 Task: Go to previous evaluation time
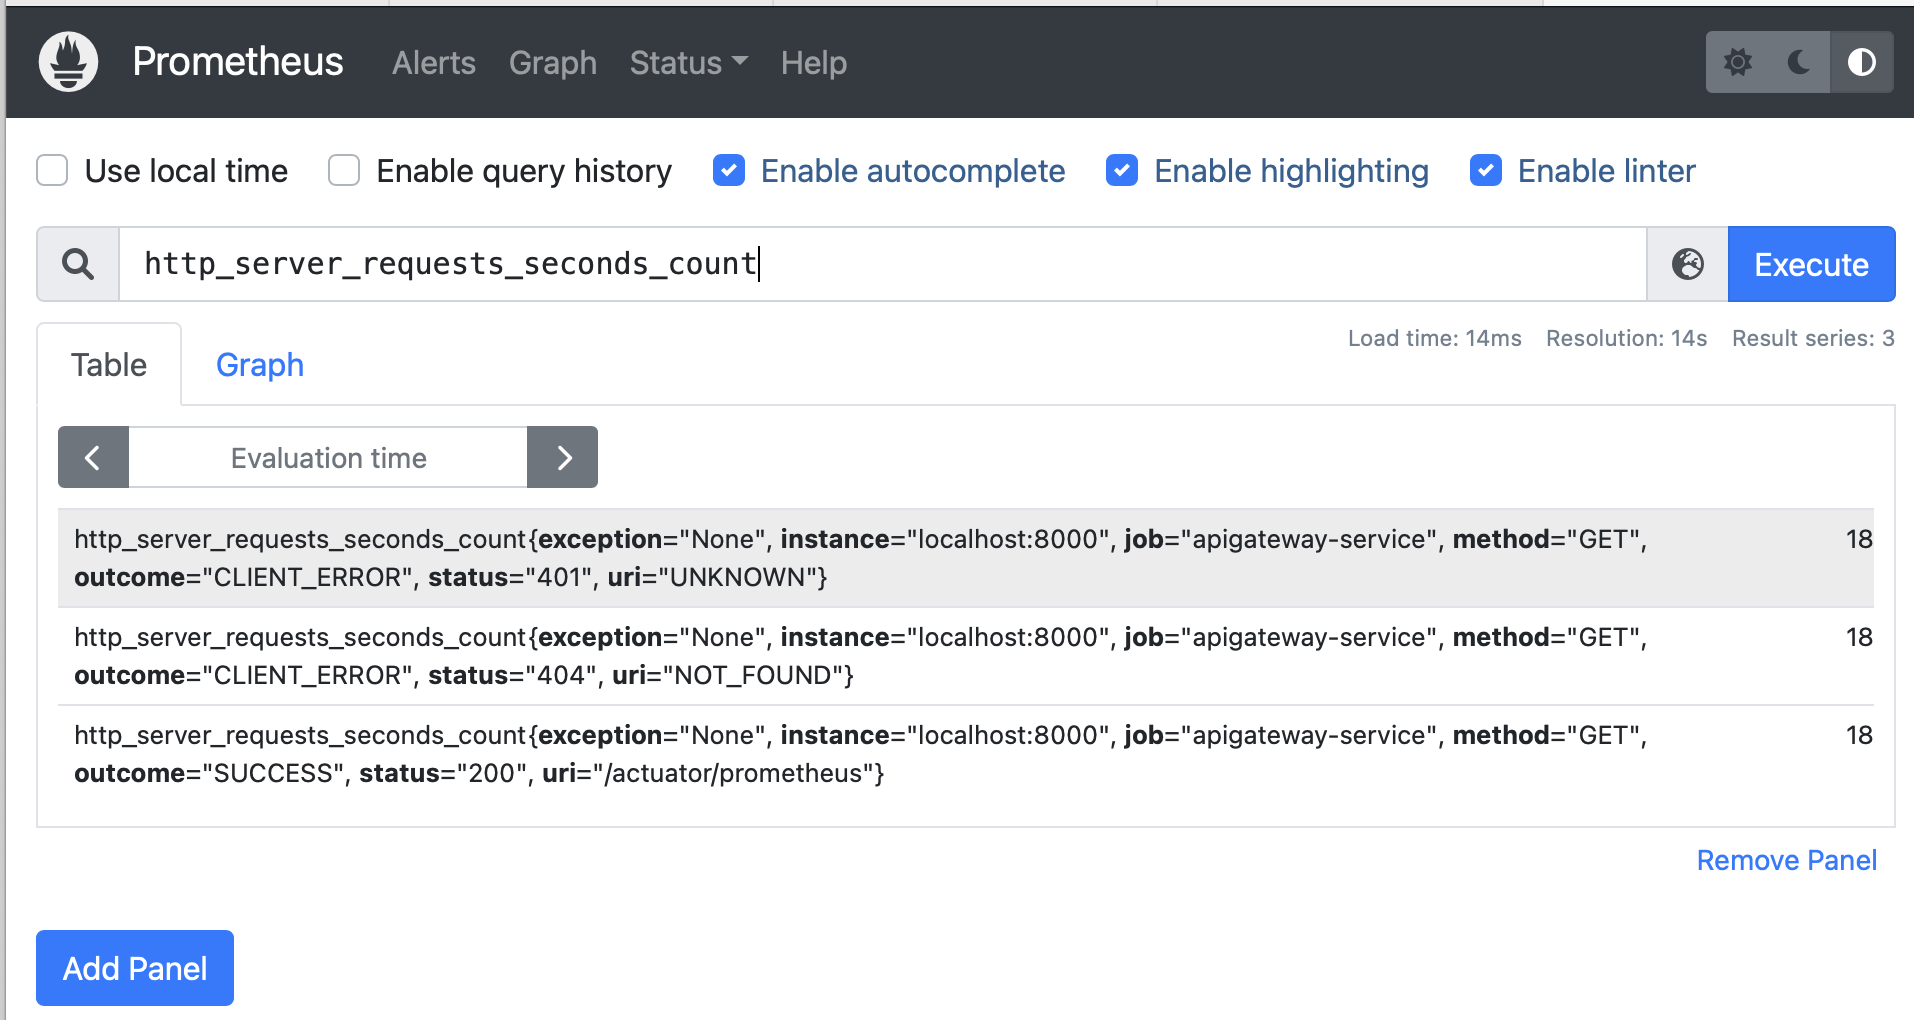[93, 458]
